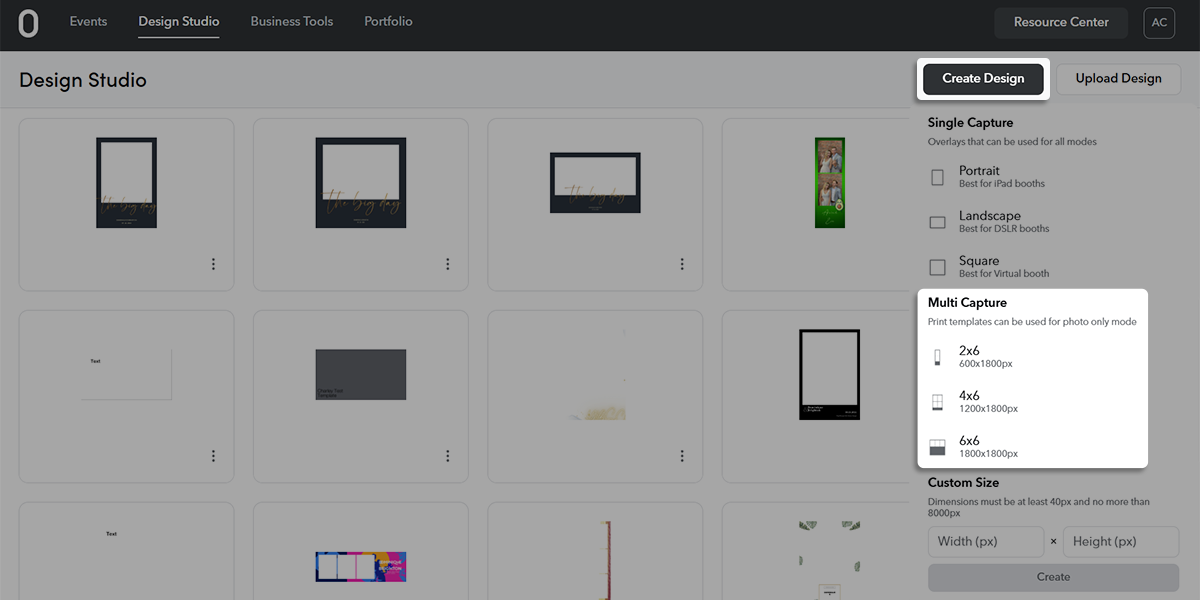Open three-dot menu on second design card
This screenshot has height=600, width=1200.
coord(447,264)
